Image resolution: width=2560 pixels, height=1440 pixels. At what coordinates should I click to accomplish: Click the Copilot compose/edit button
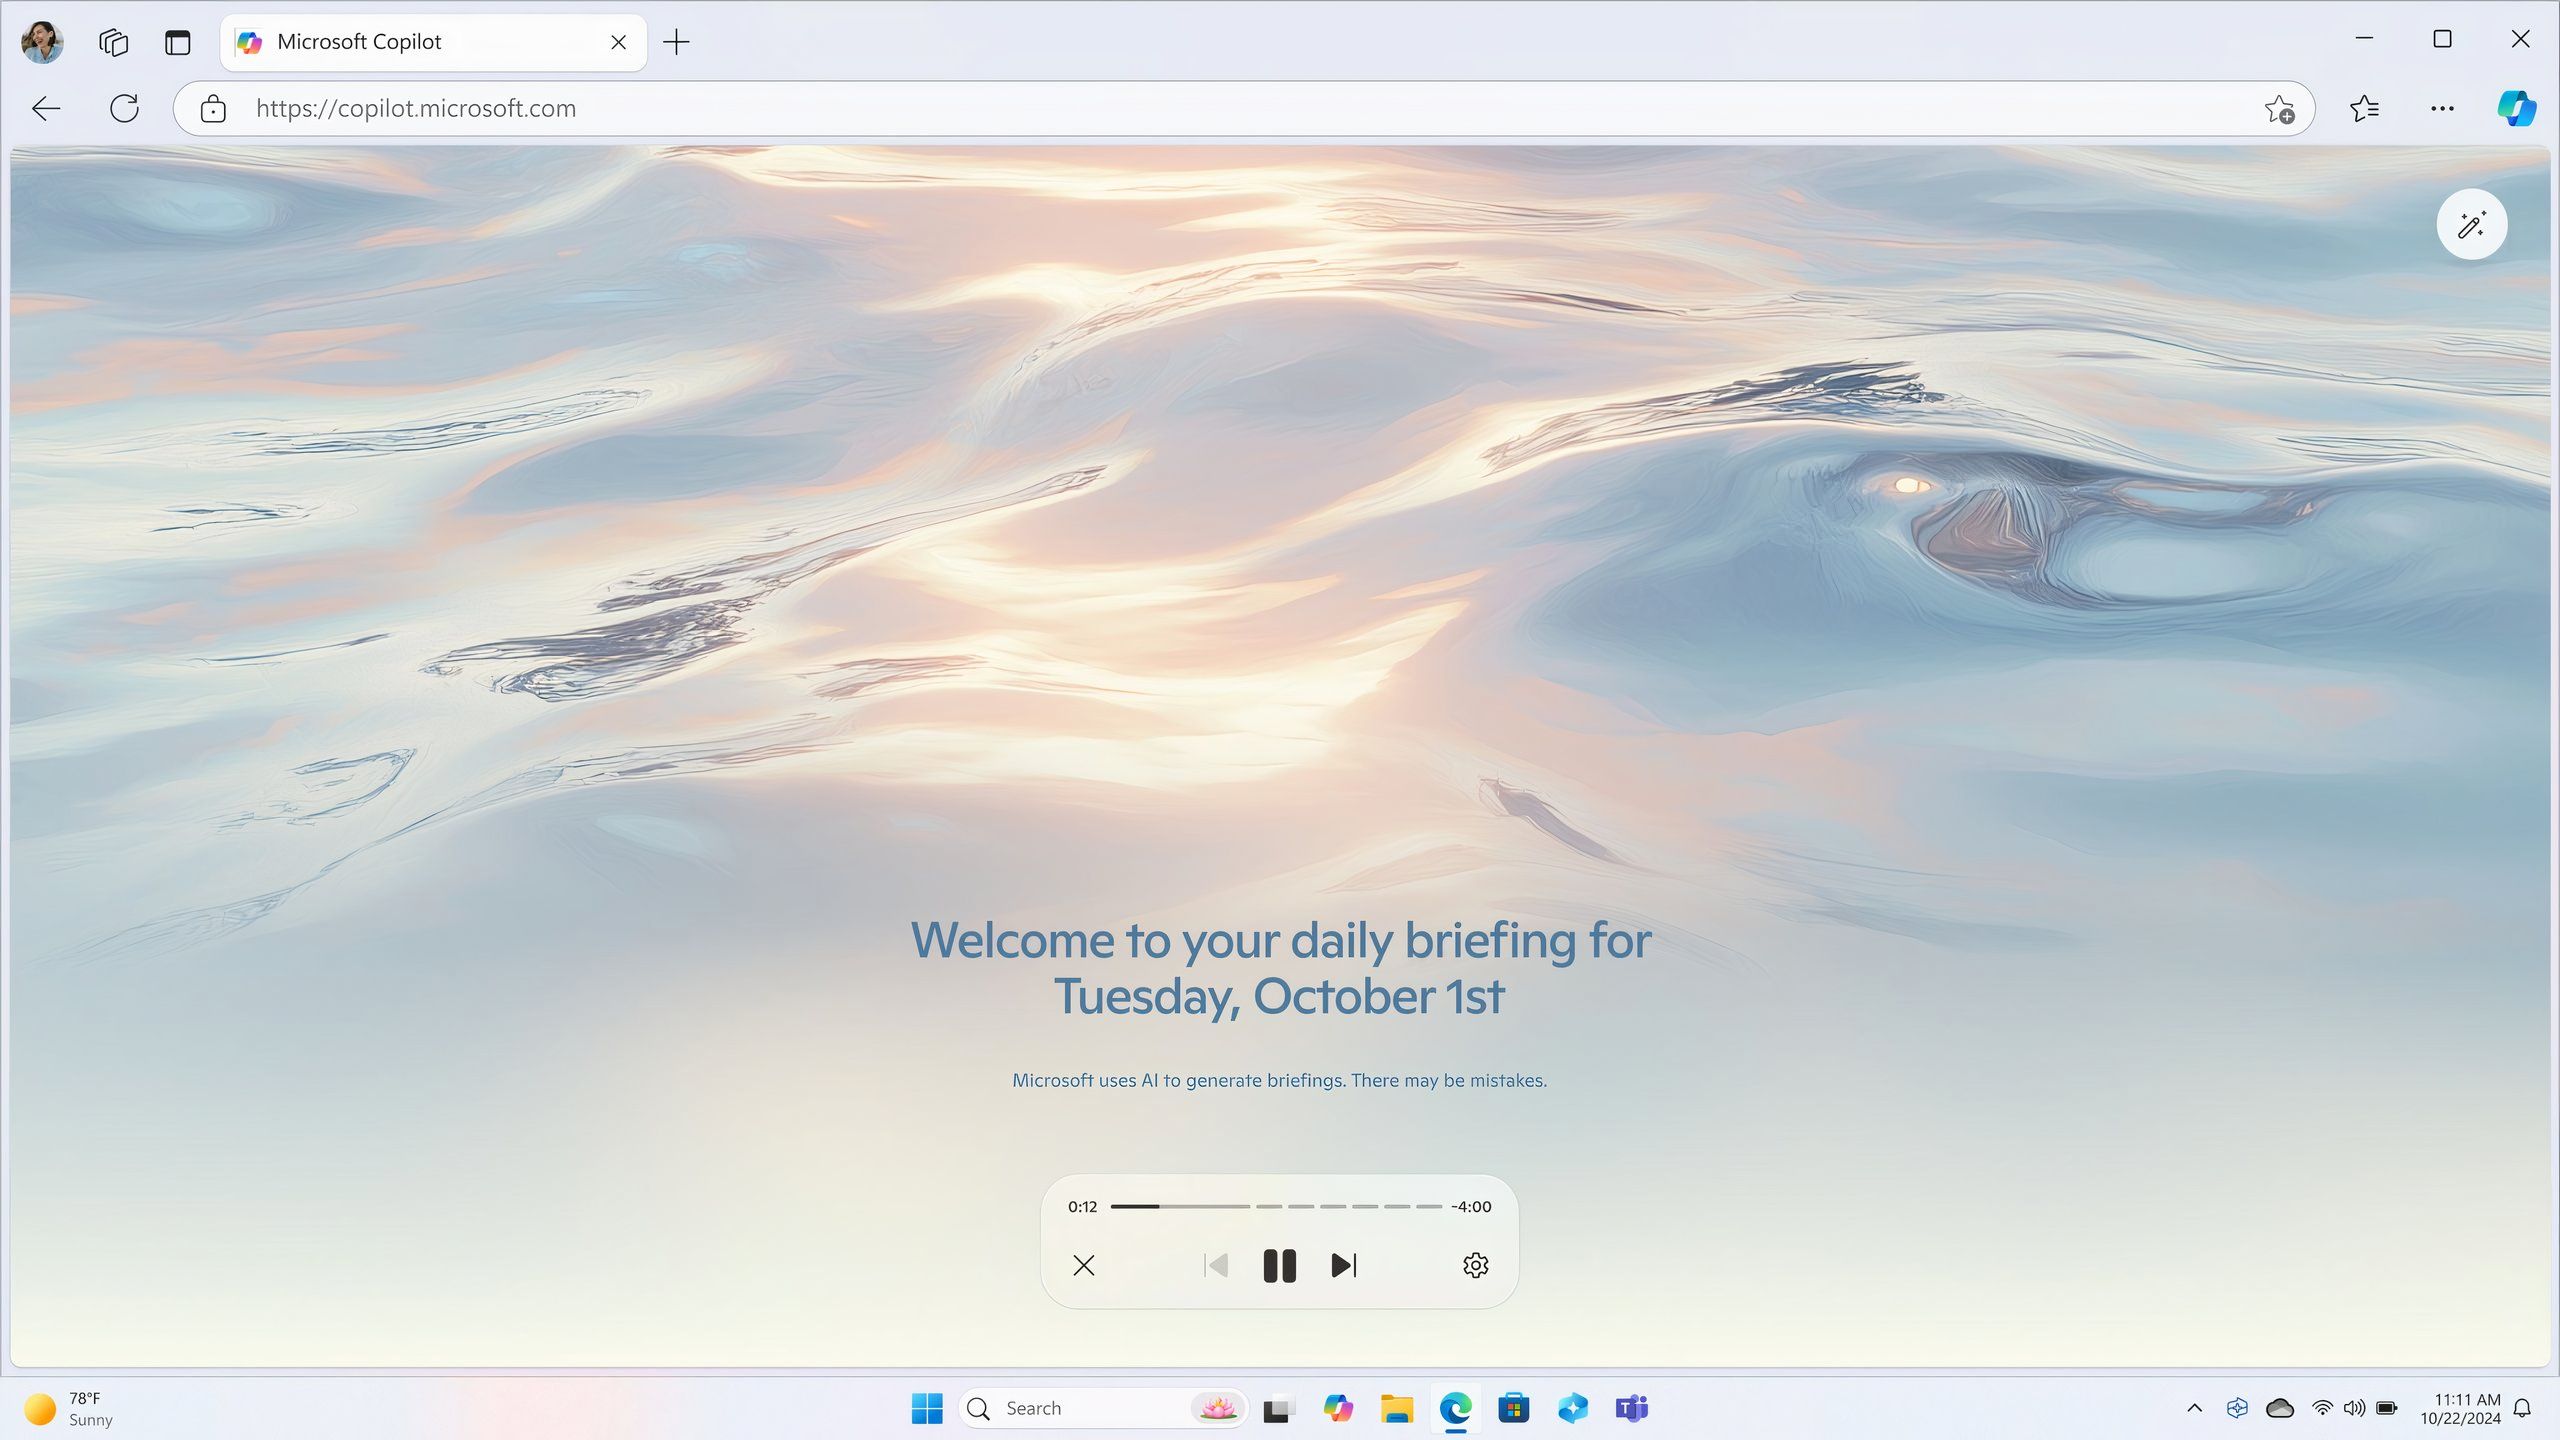(x=2472, y=225)
